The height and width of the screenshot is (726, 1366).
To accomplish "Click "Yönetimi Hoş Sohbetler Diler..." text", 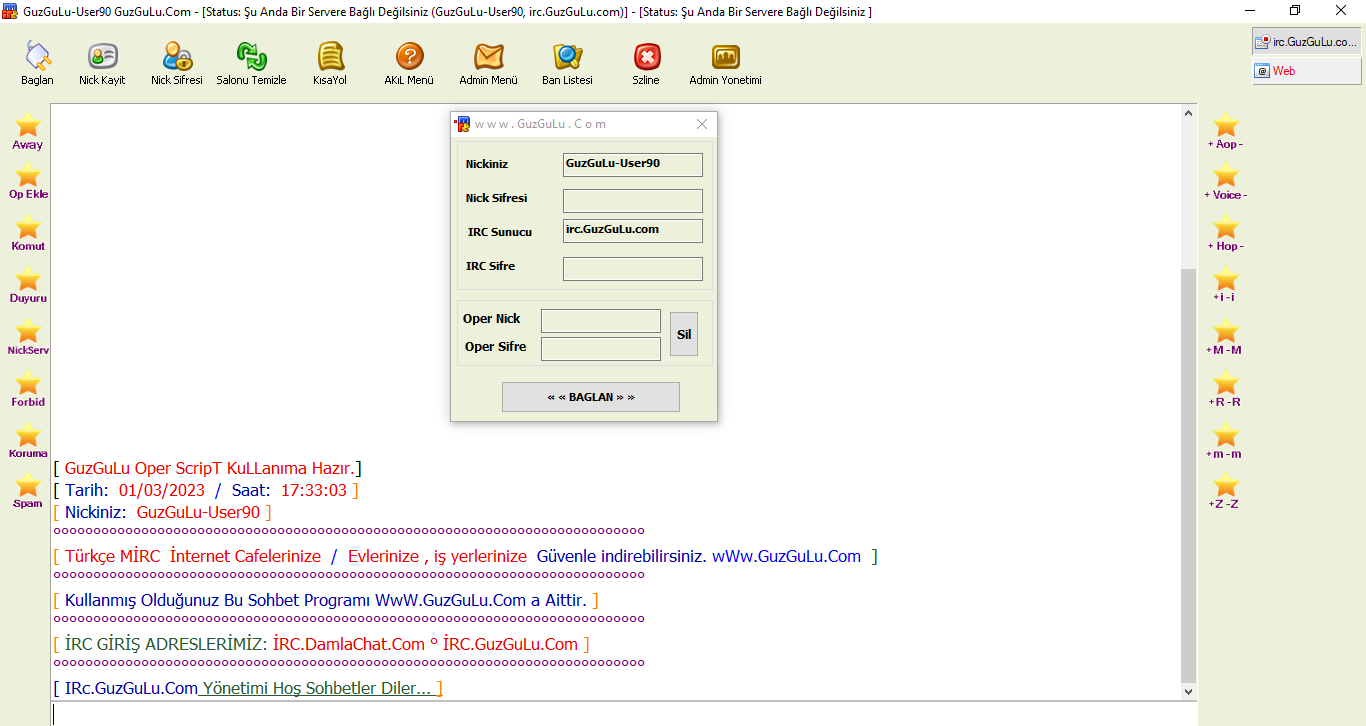I will pos(317,688).
